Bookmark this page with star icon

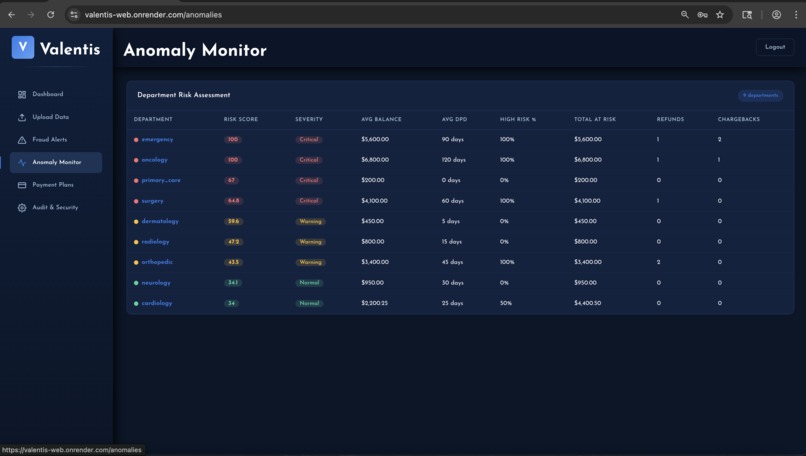(x=720, y=14)
